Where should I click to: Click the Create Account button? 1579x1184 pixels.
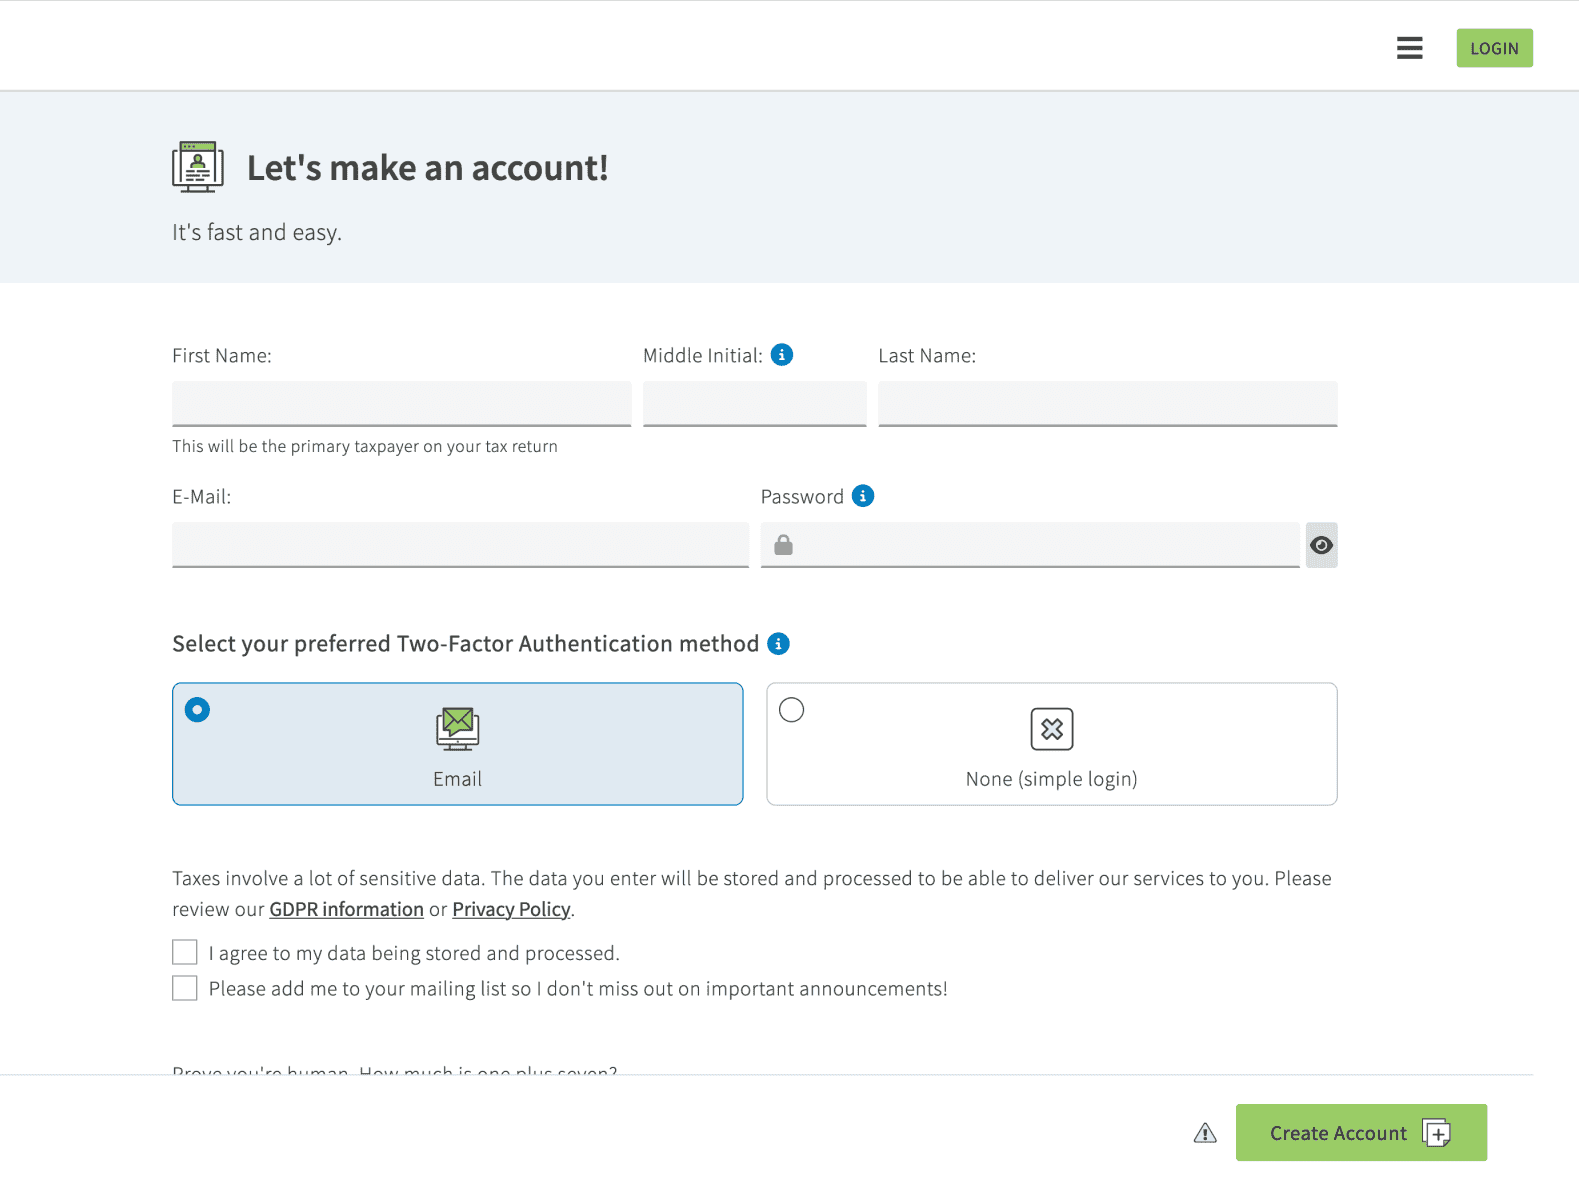coord(1360,1133)
